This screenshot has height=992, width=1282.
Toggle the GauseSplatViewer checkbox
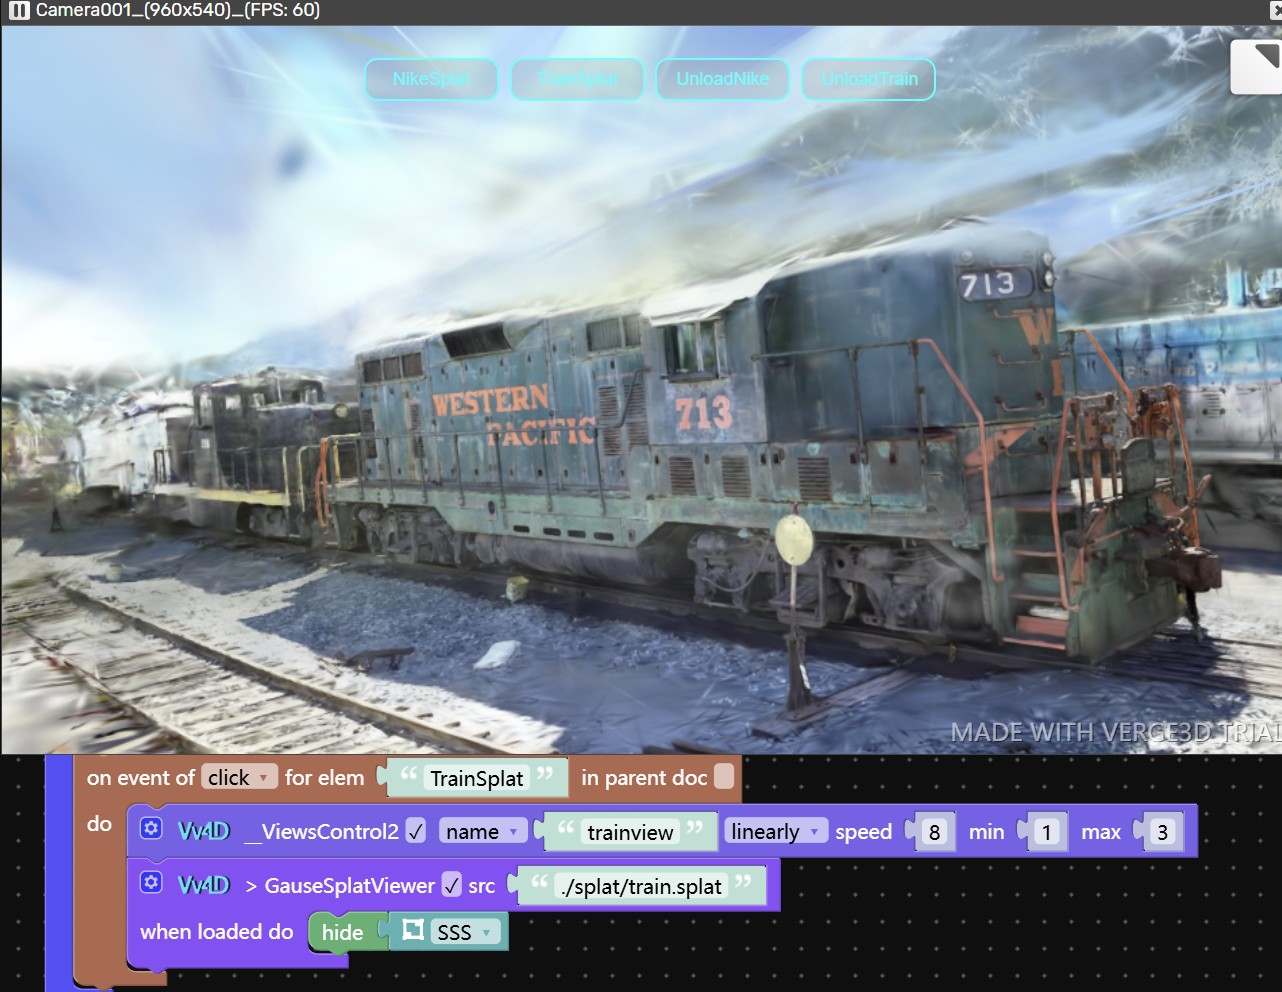tap(452, 885)
